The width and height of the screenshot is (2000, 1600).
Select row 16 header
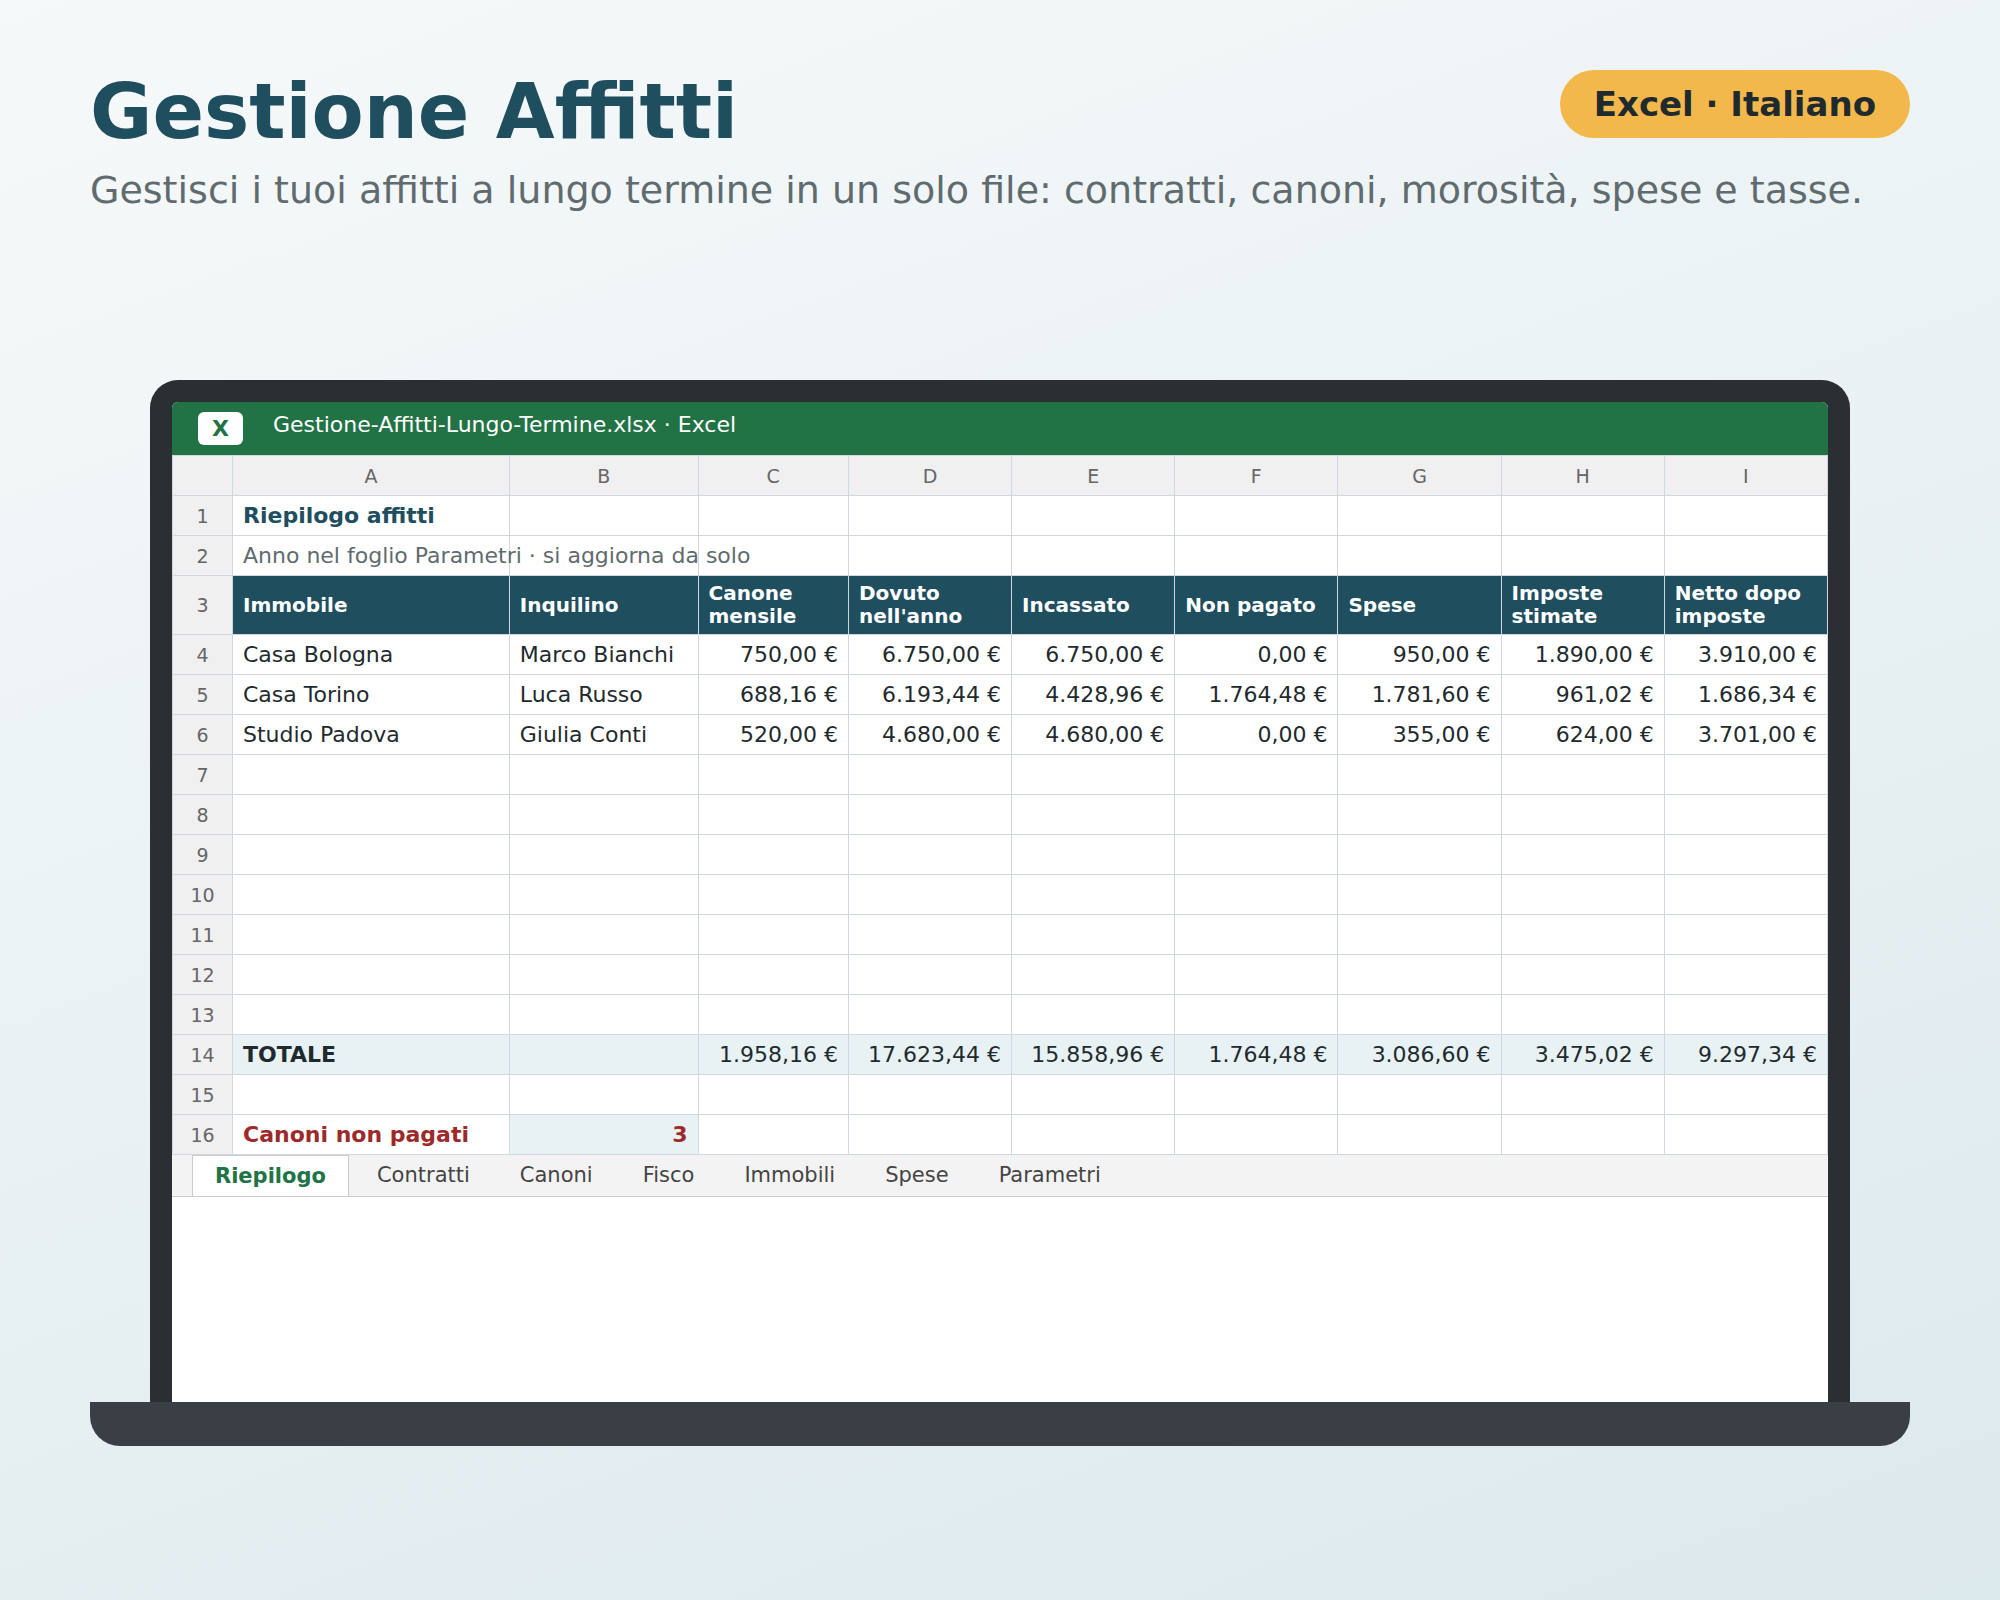(x=202, y=1135)
